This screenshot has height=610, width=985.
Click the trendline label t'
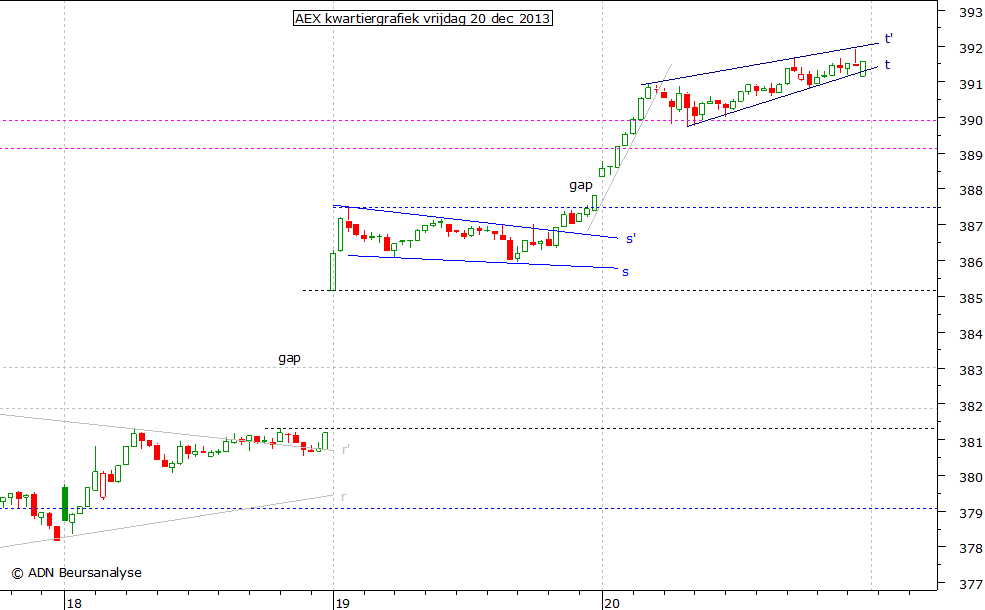pos(889,38)
